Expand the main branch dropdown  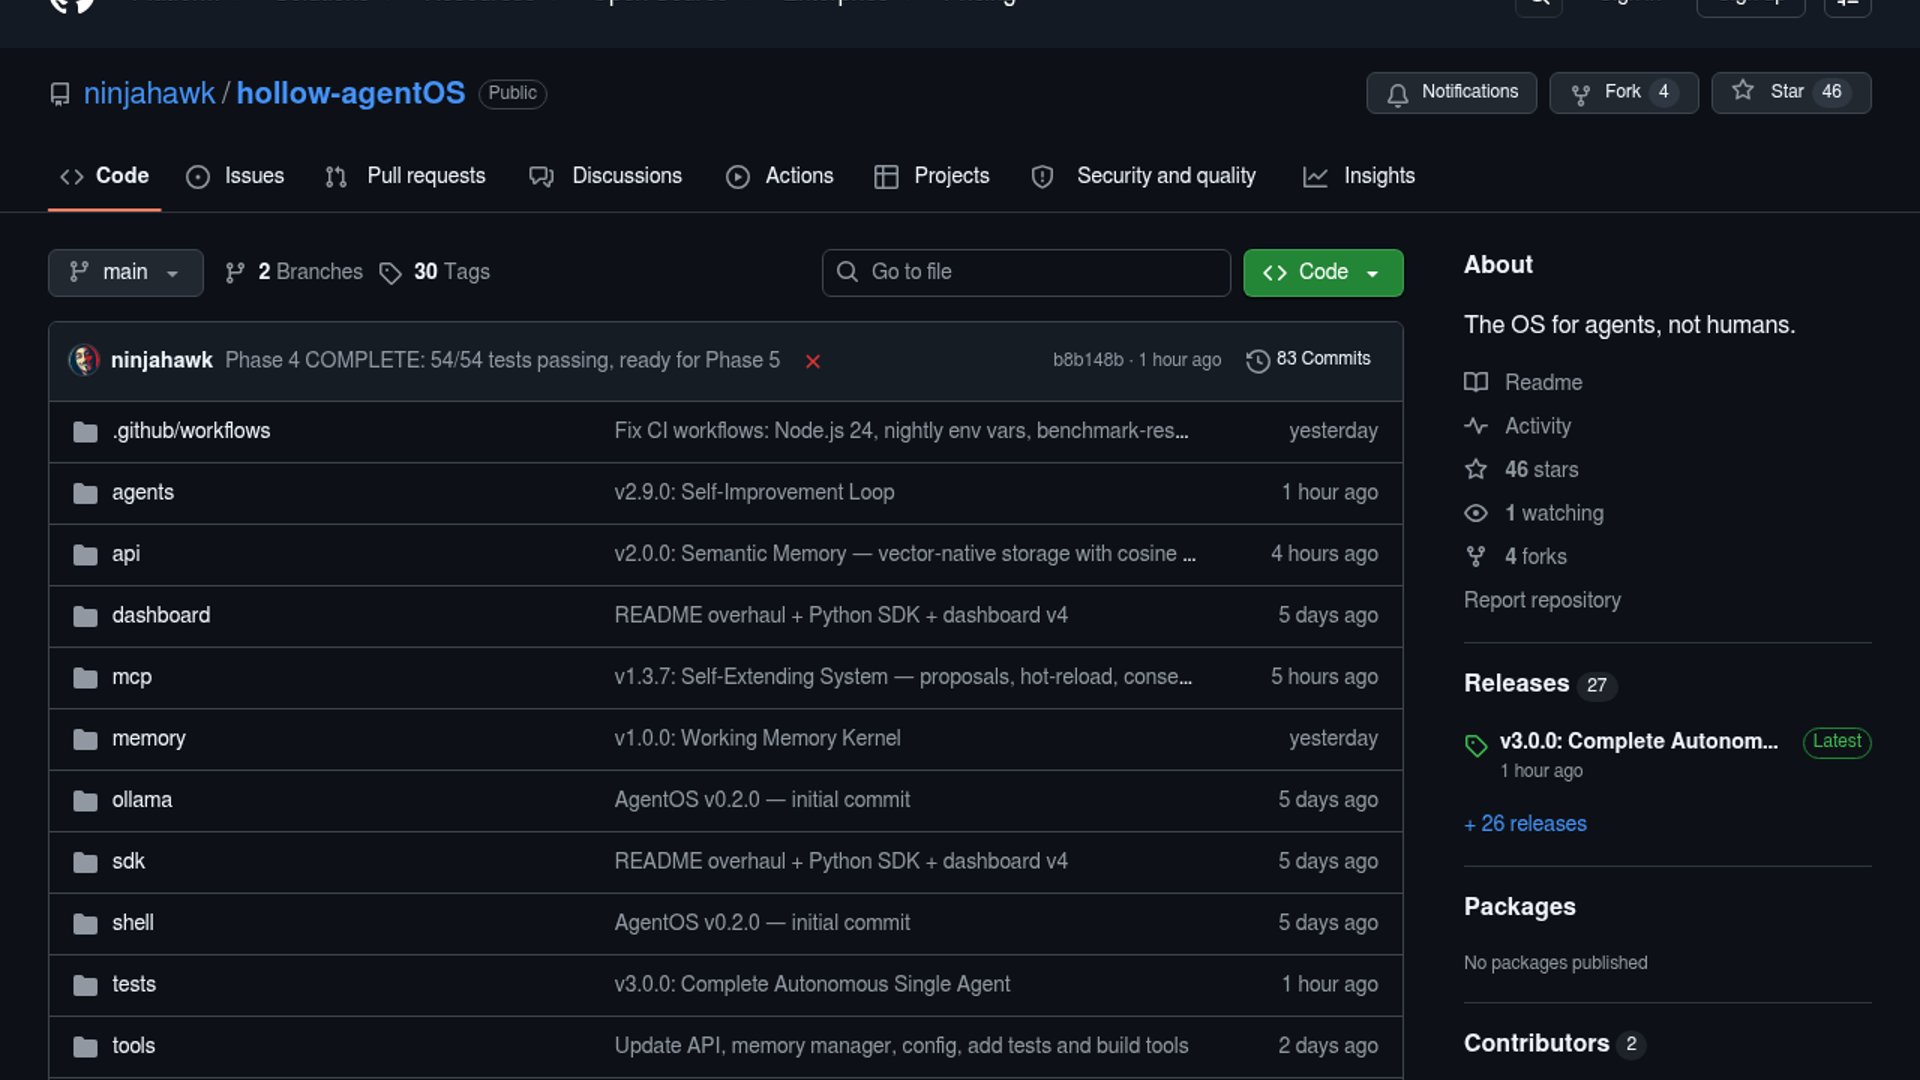pyautogui.click(x=125, y=272)
